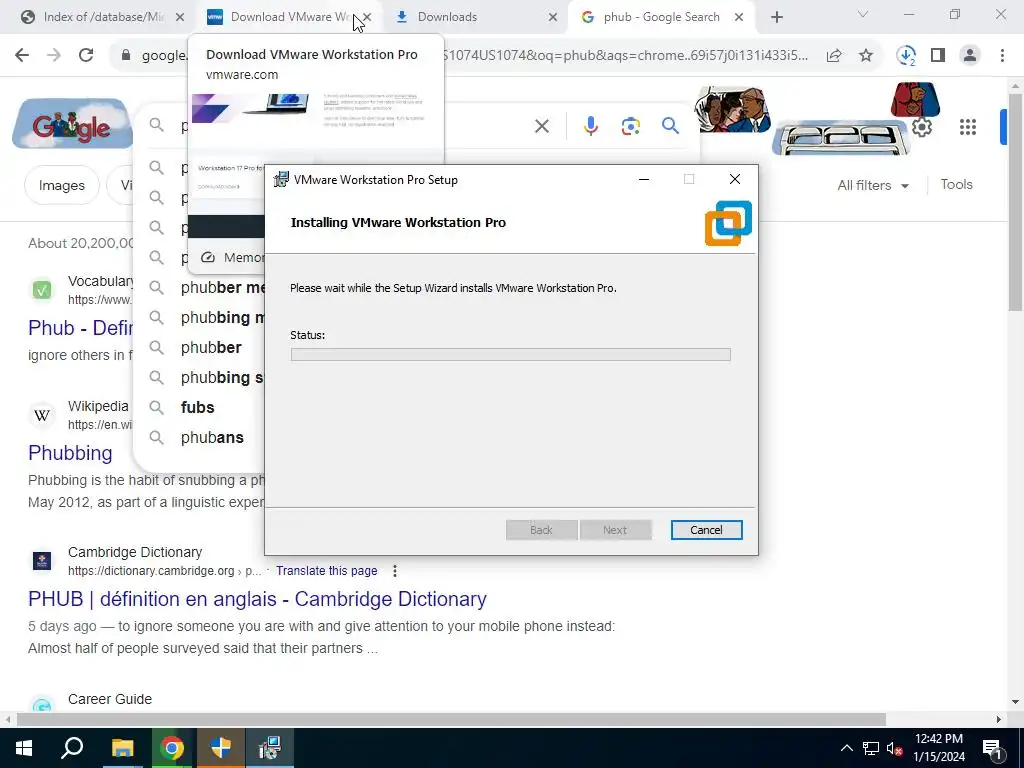The width and height of the screenshot is (1024, 768).
Task: Click the share page icon in address bar
Action: pyautogui.click(x=834, y=56)
